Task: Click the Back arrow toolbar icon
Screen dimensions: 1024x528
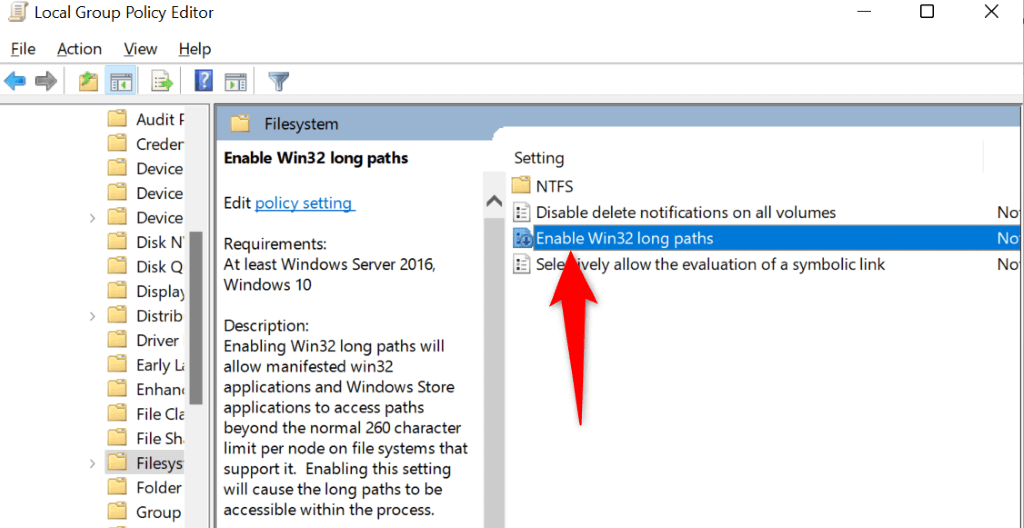Action: (15, 82)
